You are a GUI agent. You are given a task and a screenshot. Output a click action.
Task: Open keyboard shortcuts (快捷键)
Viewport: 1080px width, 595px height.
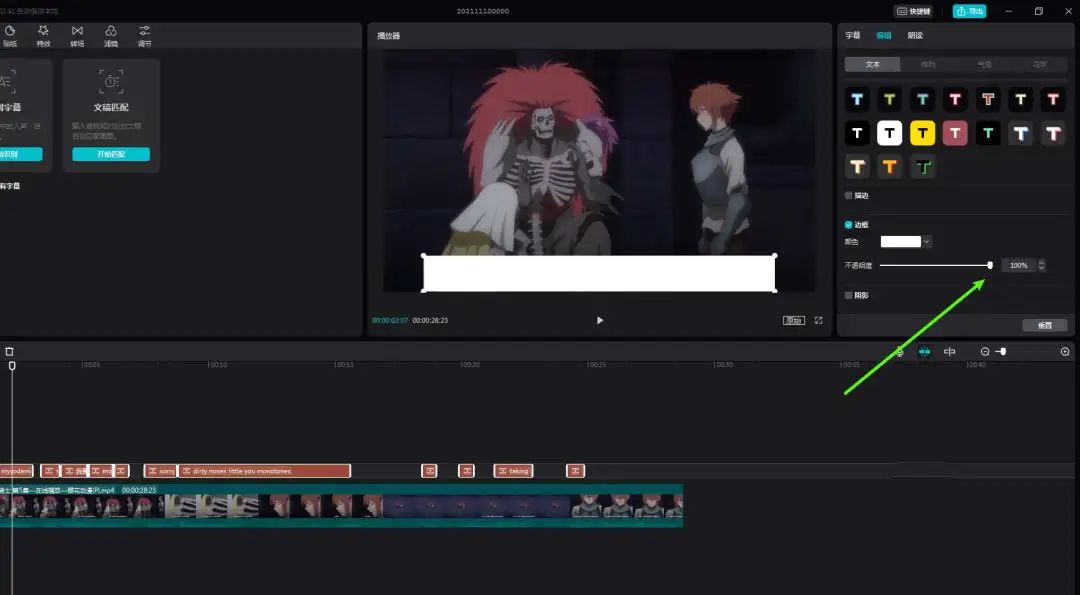(x=913, y=11)
